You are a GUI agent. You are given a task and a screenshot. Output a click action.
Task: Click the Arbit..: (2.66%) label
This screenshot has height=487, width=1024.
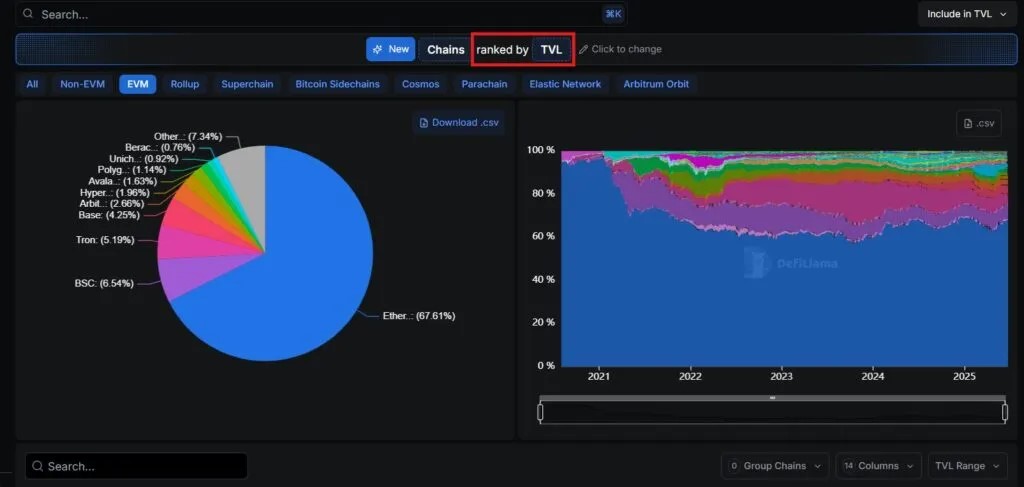[x=111, y=203]
